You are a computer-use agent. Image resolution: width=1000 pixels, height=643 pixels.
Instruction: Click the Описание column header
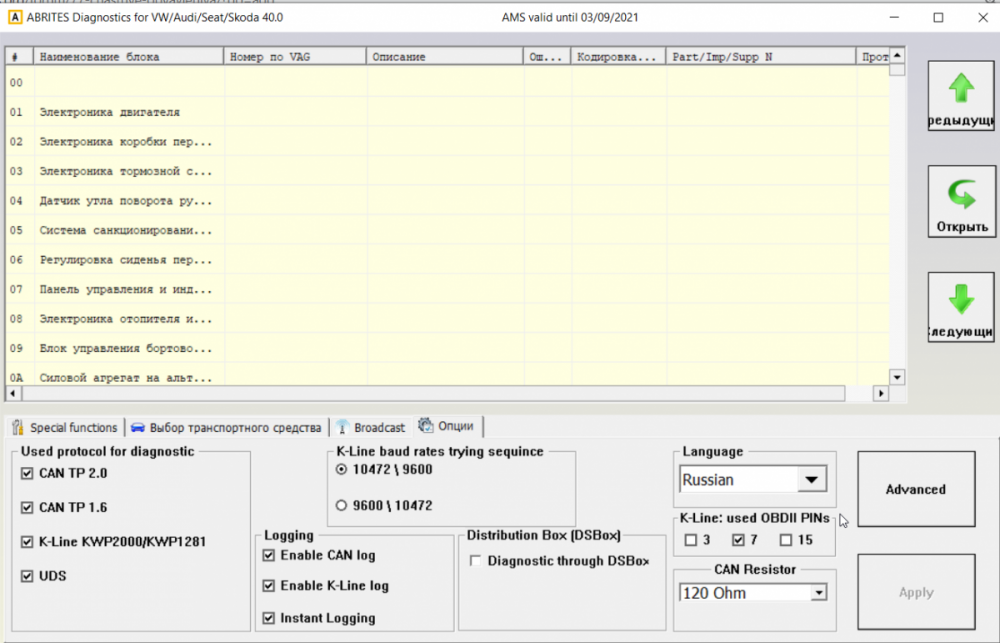tap(445, 57)
